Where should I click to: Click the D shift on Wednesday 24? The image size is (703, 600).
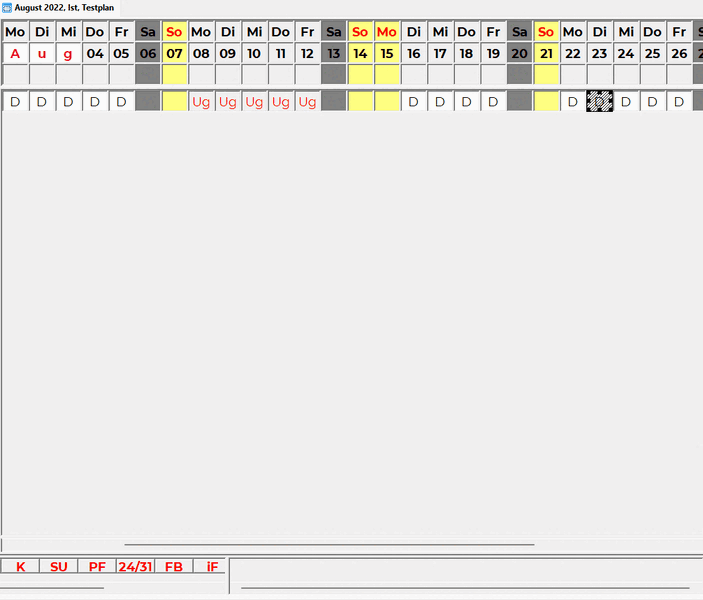pyautogui.click(x=625, y=101)
